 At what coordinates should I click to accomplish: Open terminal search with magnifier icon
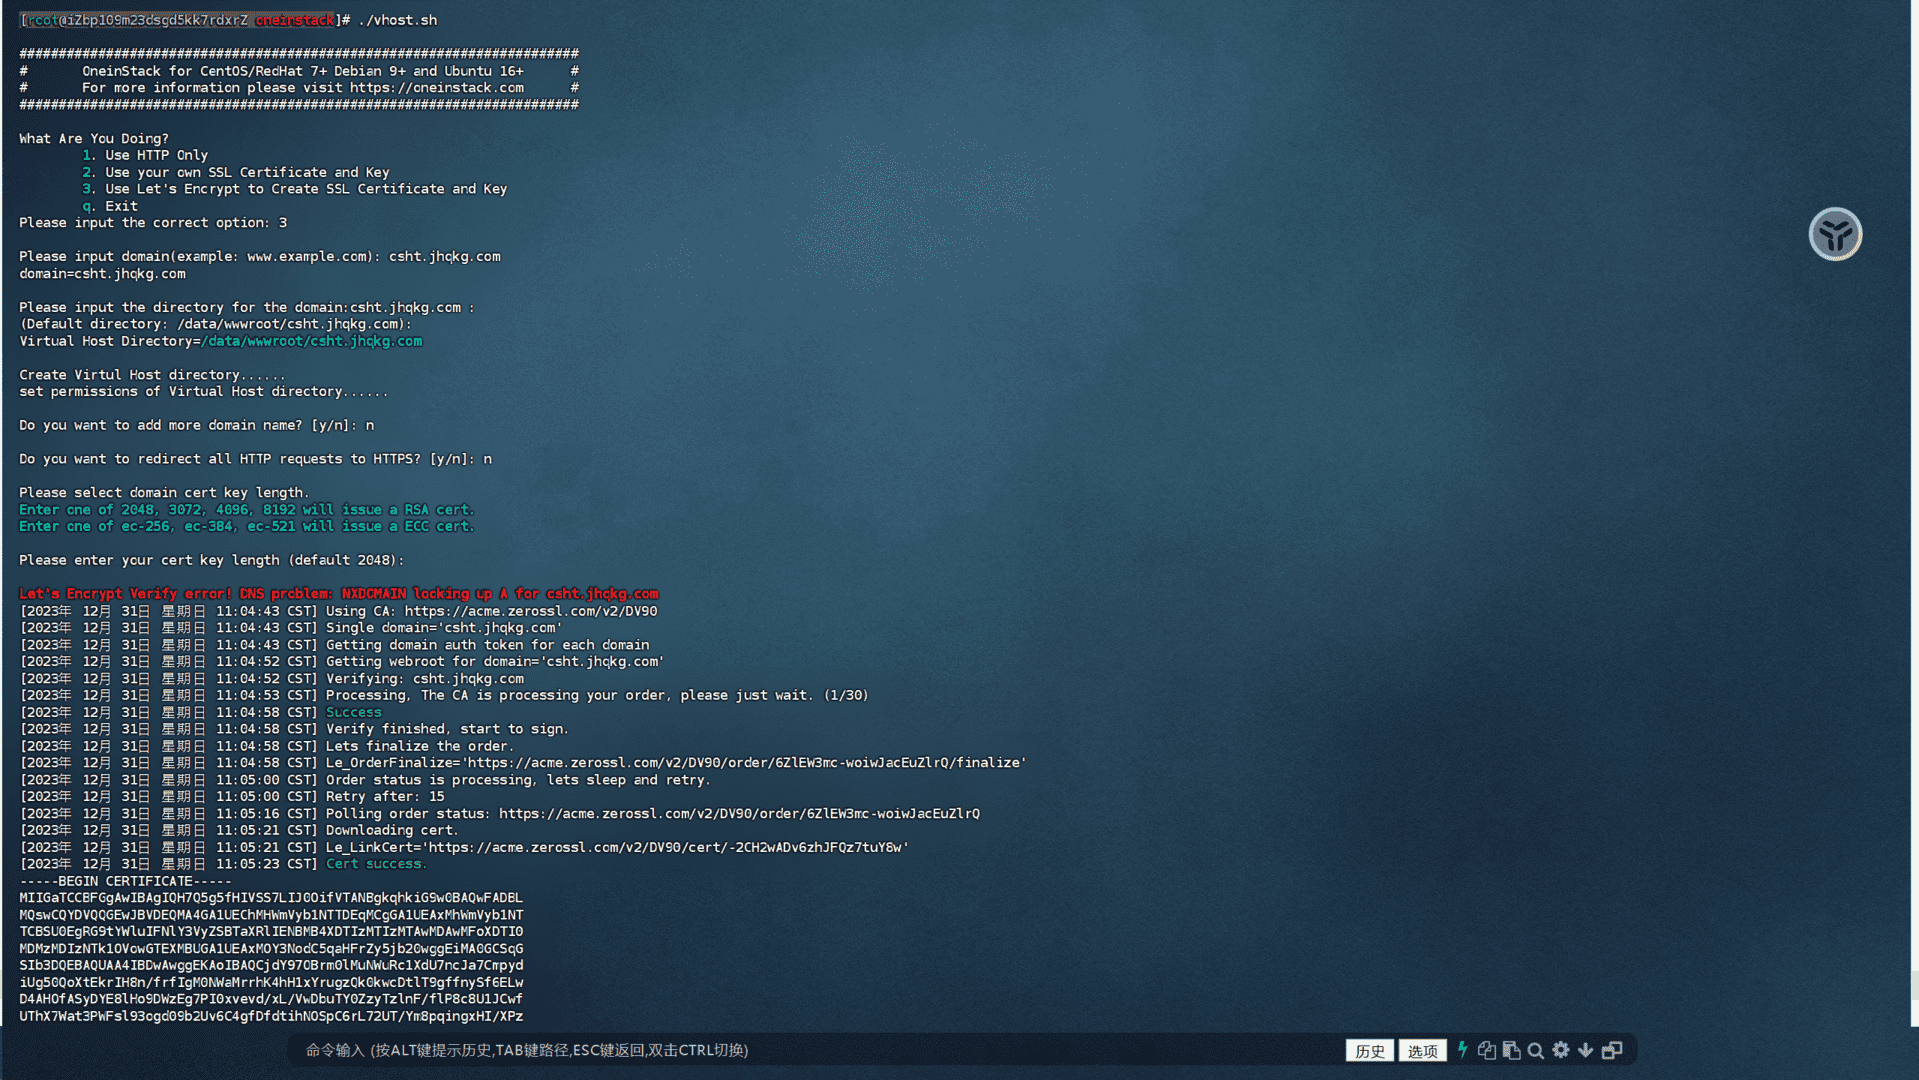click(x=1536, y=1050)
